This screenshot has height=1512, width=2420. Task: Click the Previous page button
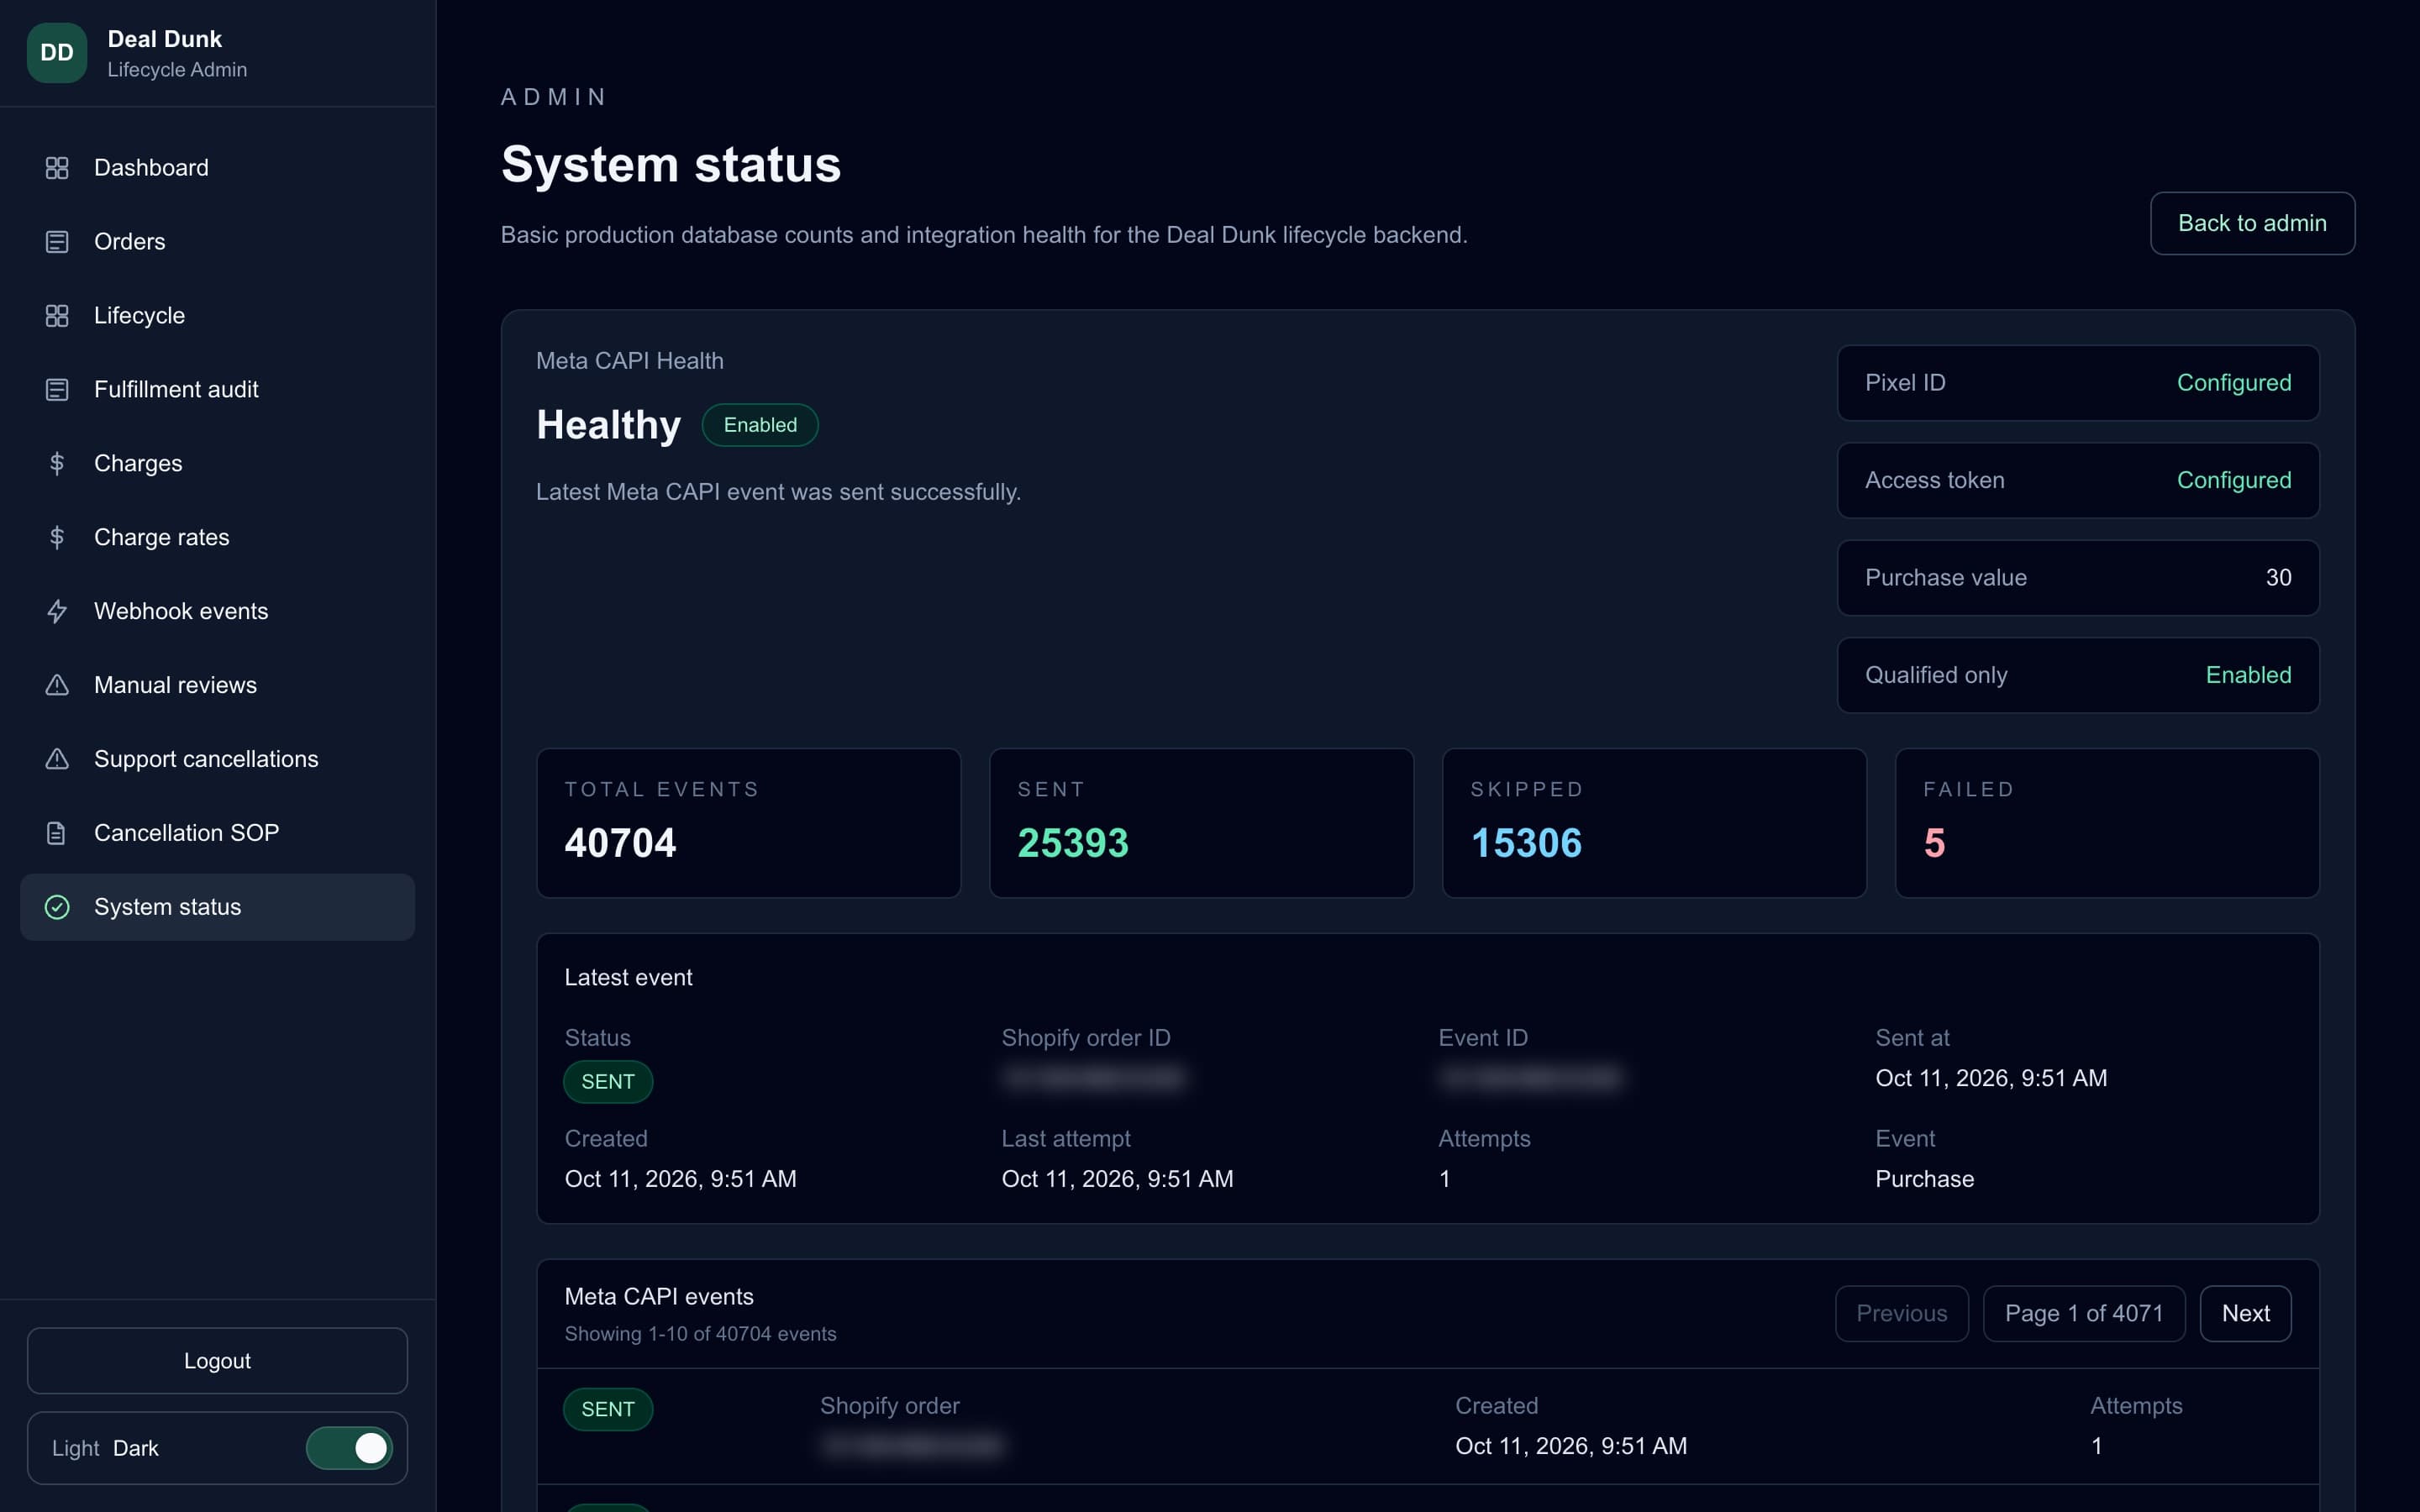pos(1901,1313)
